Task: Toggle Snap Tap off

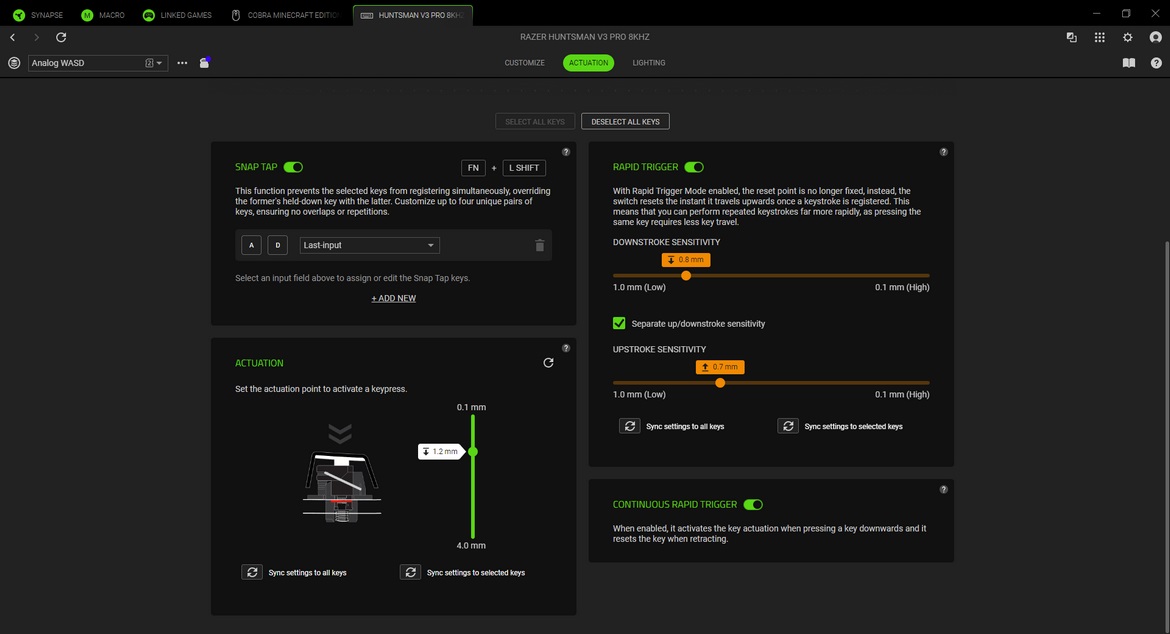Action: coord(293,167)
